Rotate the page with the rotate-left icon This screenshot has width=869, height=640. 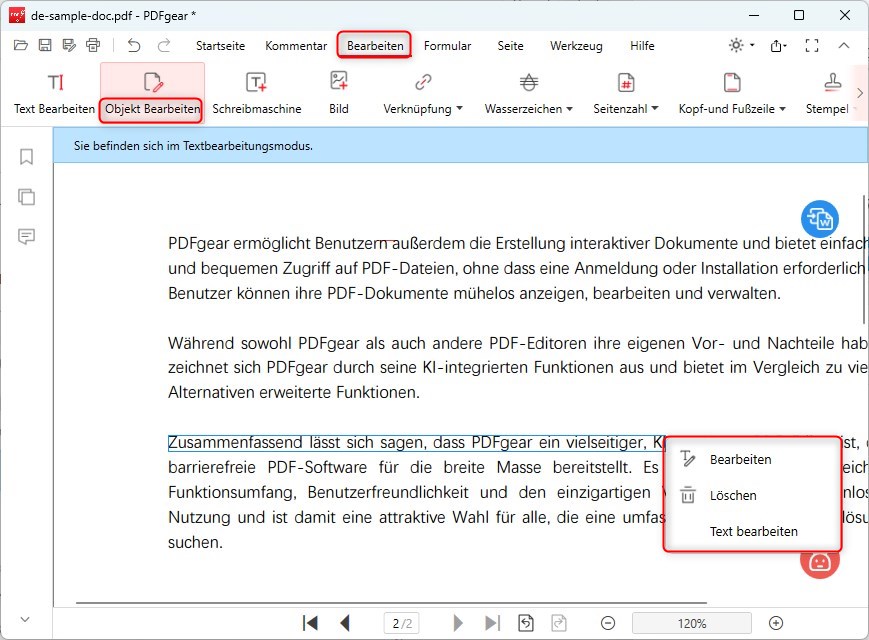[526, 623]
